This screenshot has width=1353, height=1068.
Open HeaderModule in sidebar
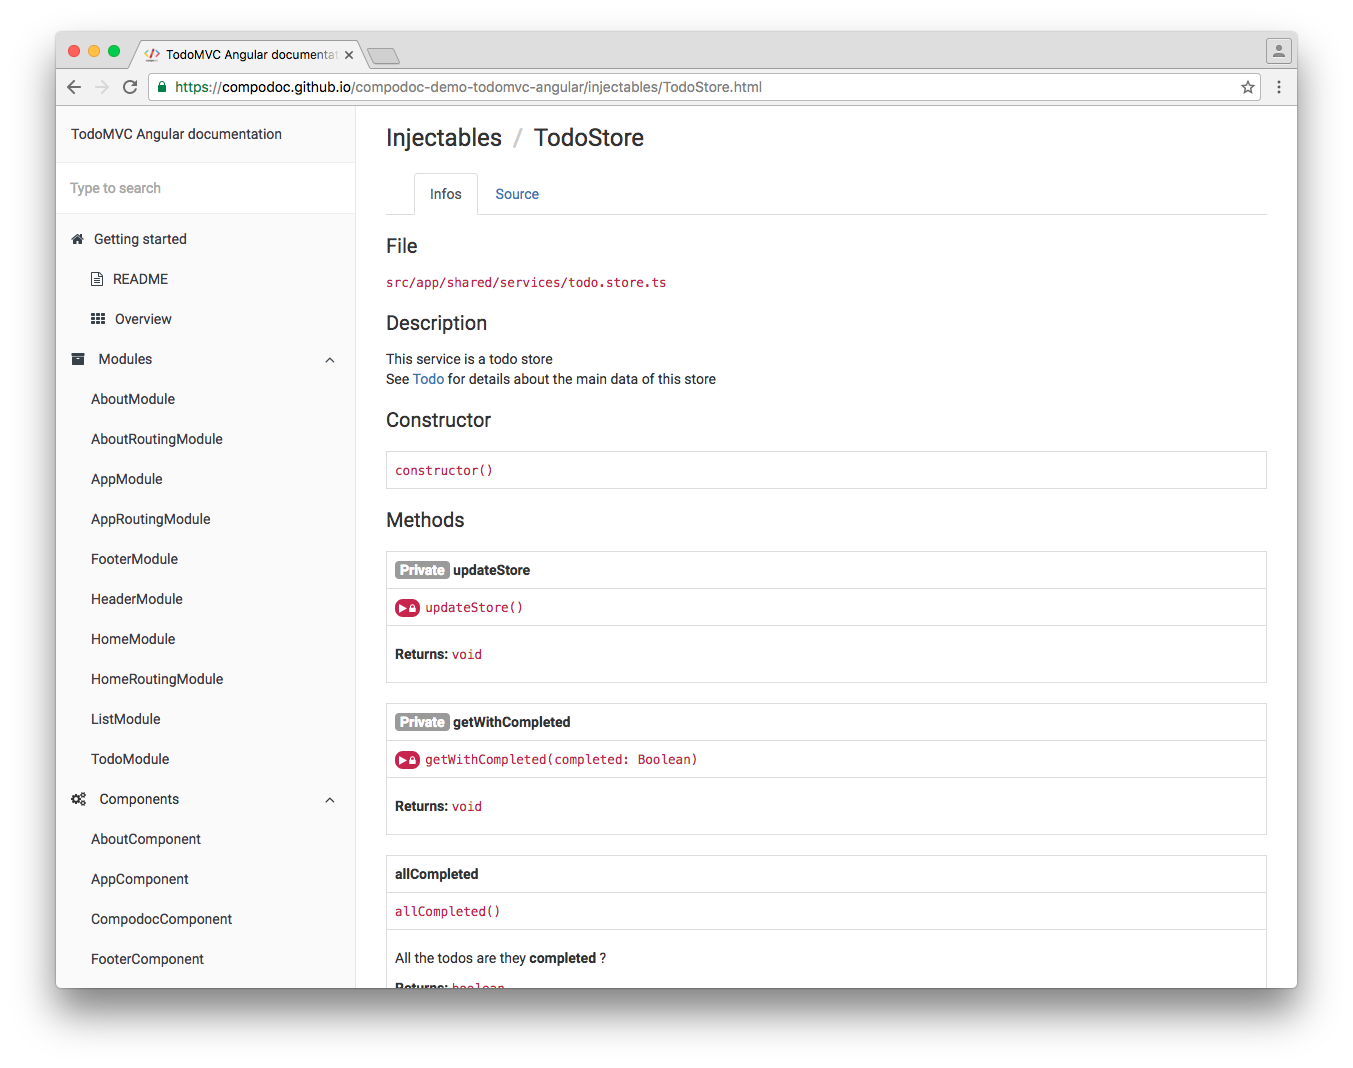tap(137, 599)
